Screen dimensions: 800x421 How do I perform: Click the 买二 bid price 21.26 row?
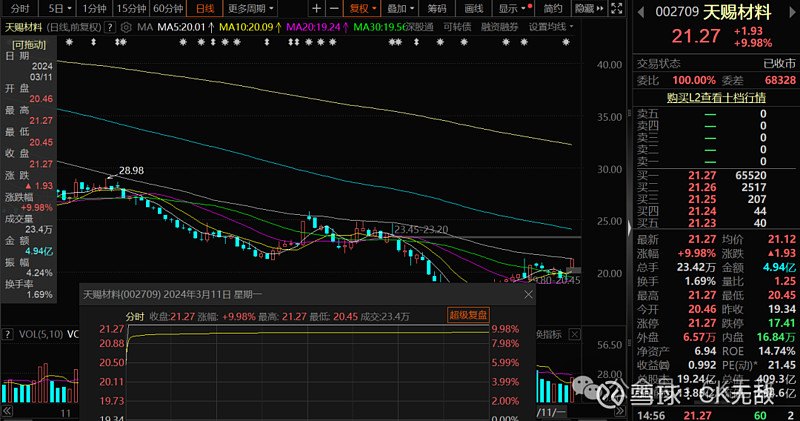pos(716,187)
